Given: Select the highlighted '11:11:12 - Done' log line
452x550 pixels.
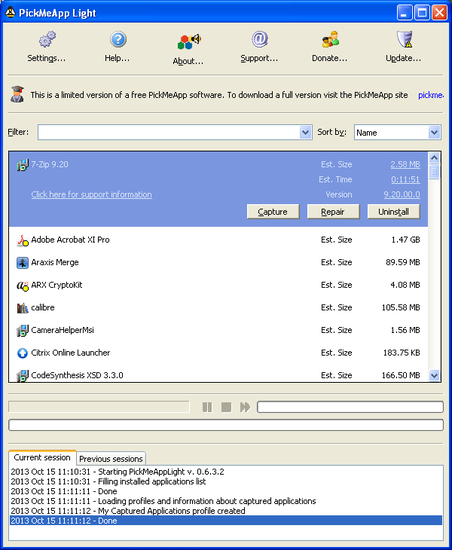Looking at the screenshot, I should pyautogui.click(x=226, y=521).
